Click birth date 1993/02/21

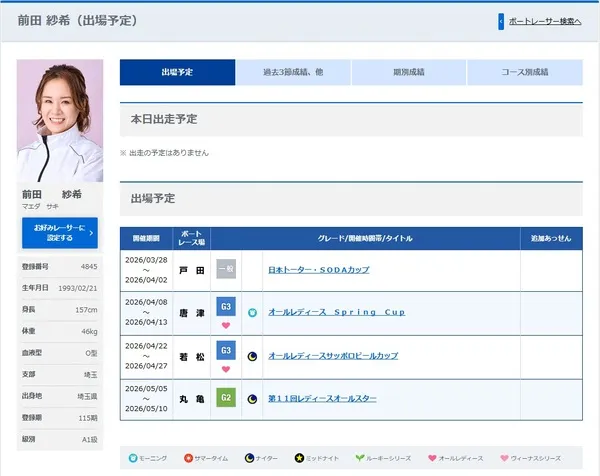(x=78, y=288)
